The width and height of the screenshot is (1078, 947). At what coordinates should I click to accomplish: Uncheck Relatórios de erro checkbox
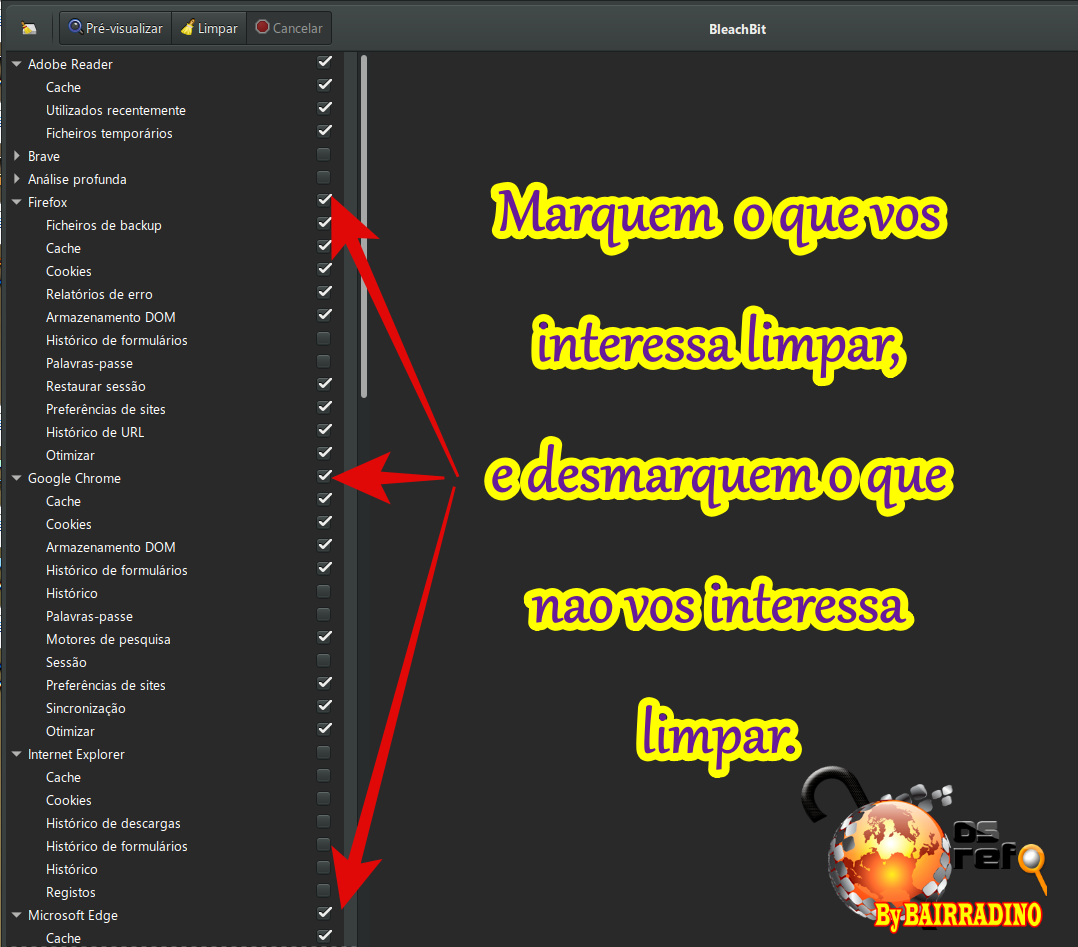point(324,292)
